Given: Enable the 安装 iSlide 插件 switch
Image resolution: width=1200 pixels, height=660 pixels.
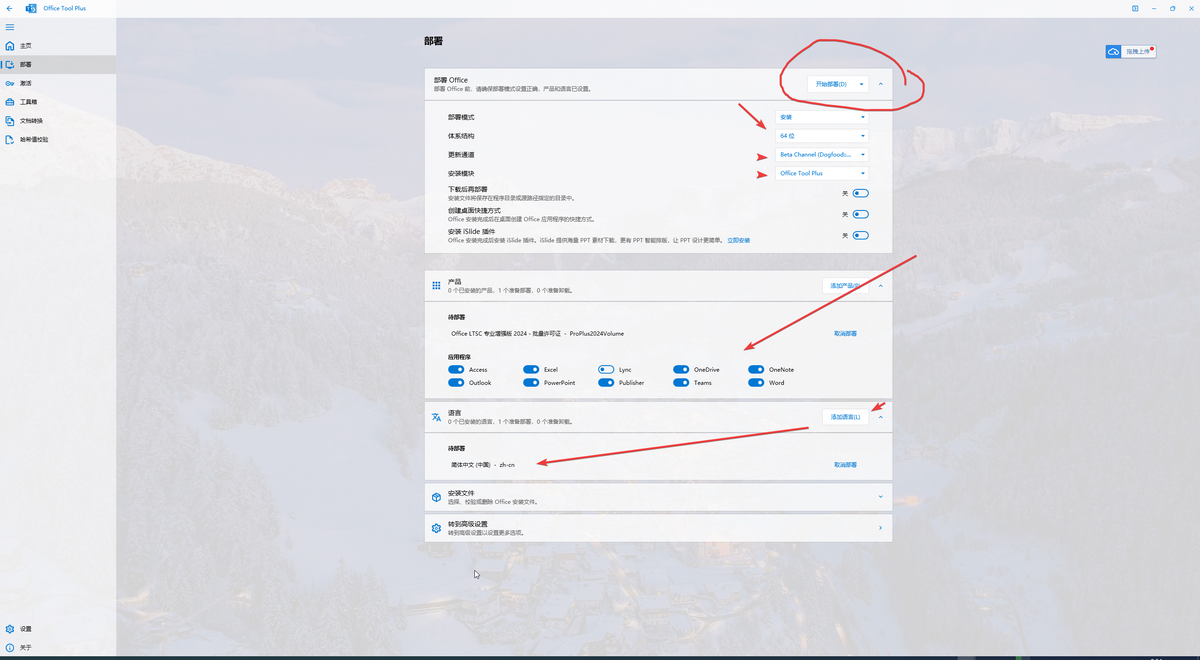Looking at the screenshot, I should pyautogui.click(x=860, y=236).
